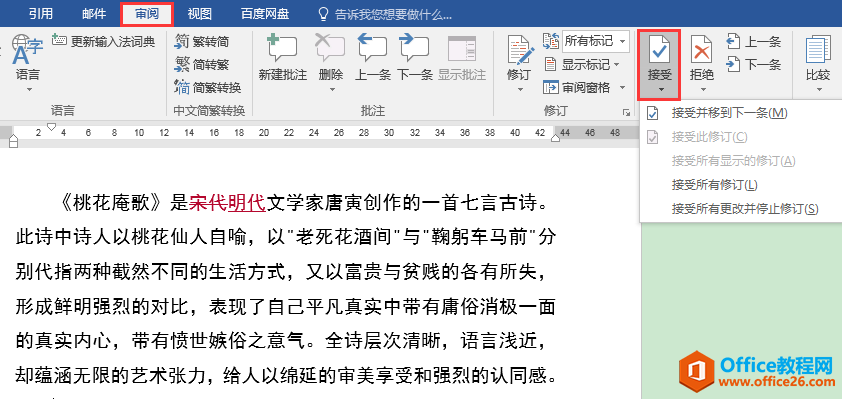Click the title text 《桃花庵歌》
This screenshot has height=399, width=842.
click(x=111, y=203)
